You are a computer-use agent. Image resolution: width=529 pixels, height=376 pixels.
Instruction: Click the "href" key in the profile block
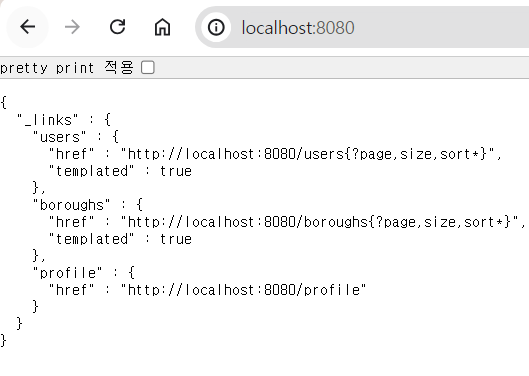pyautogui.click(x=72, y=290)
